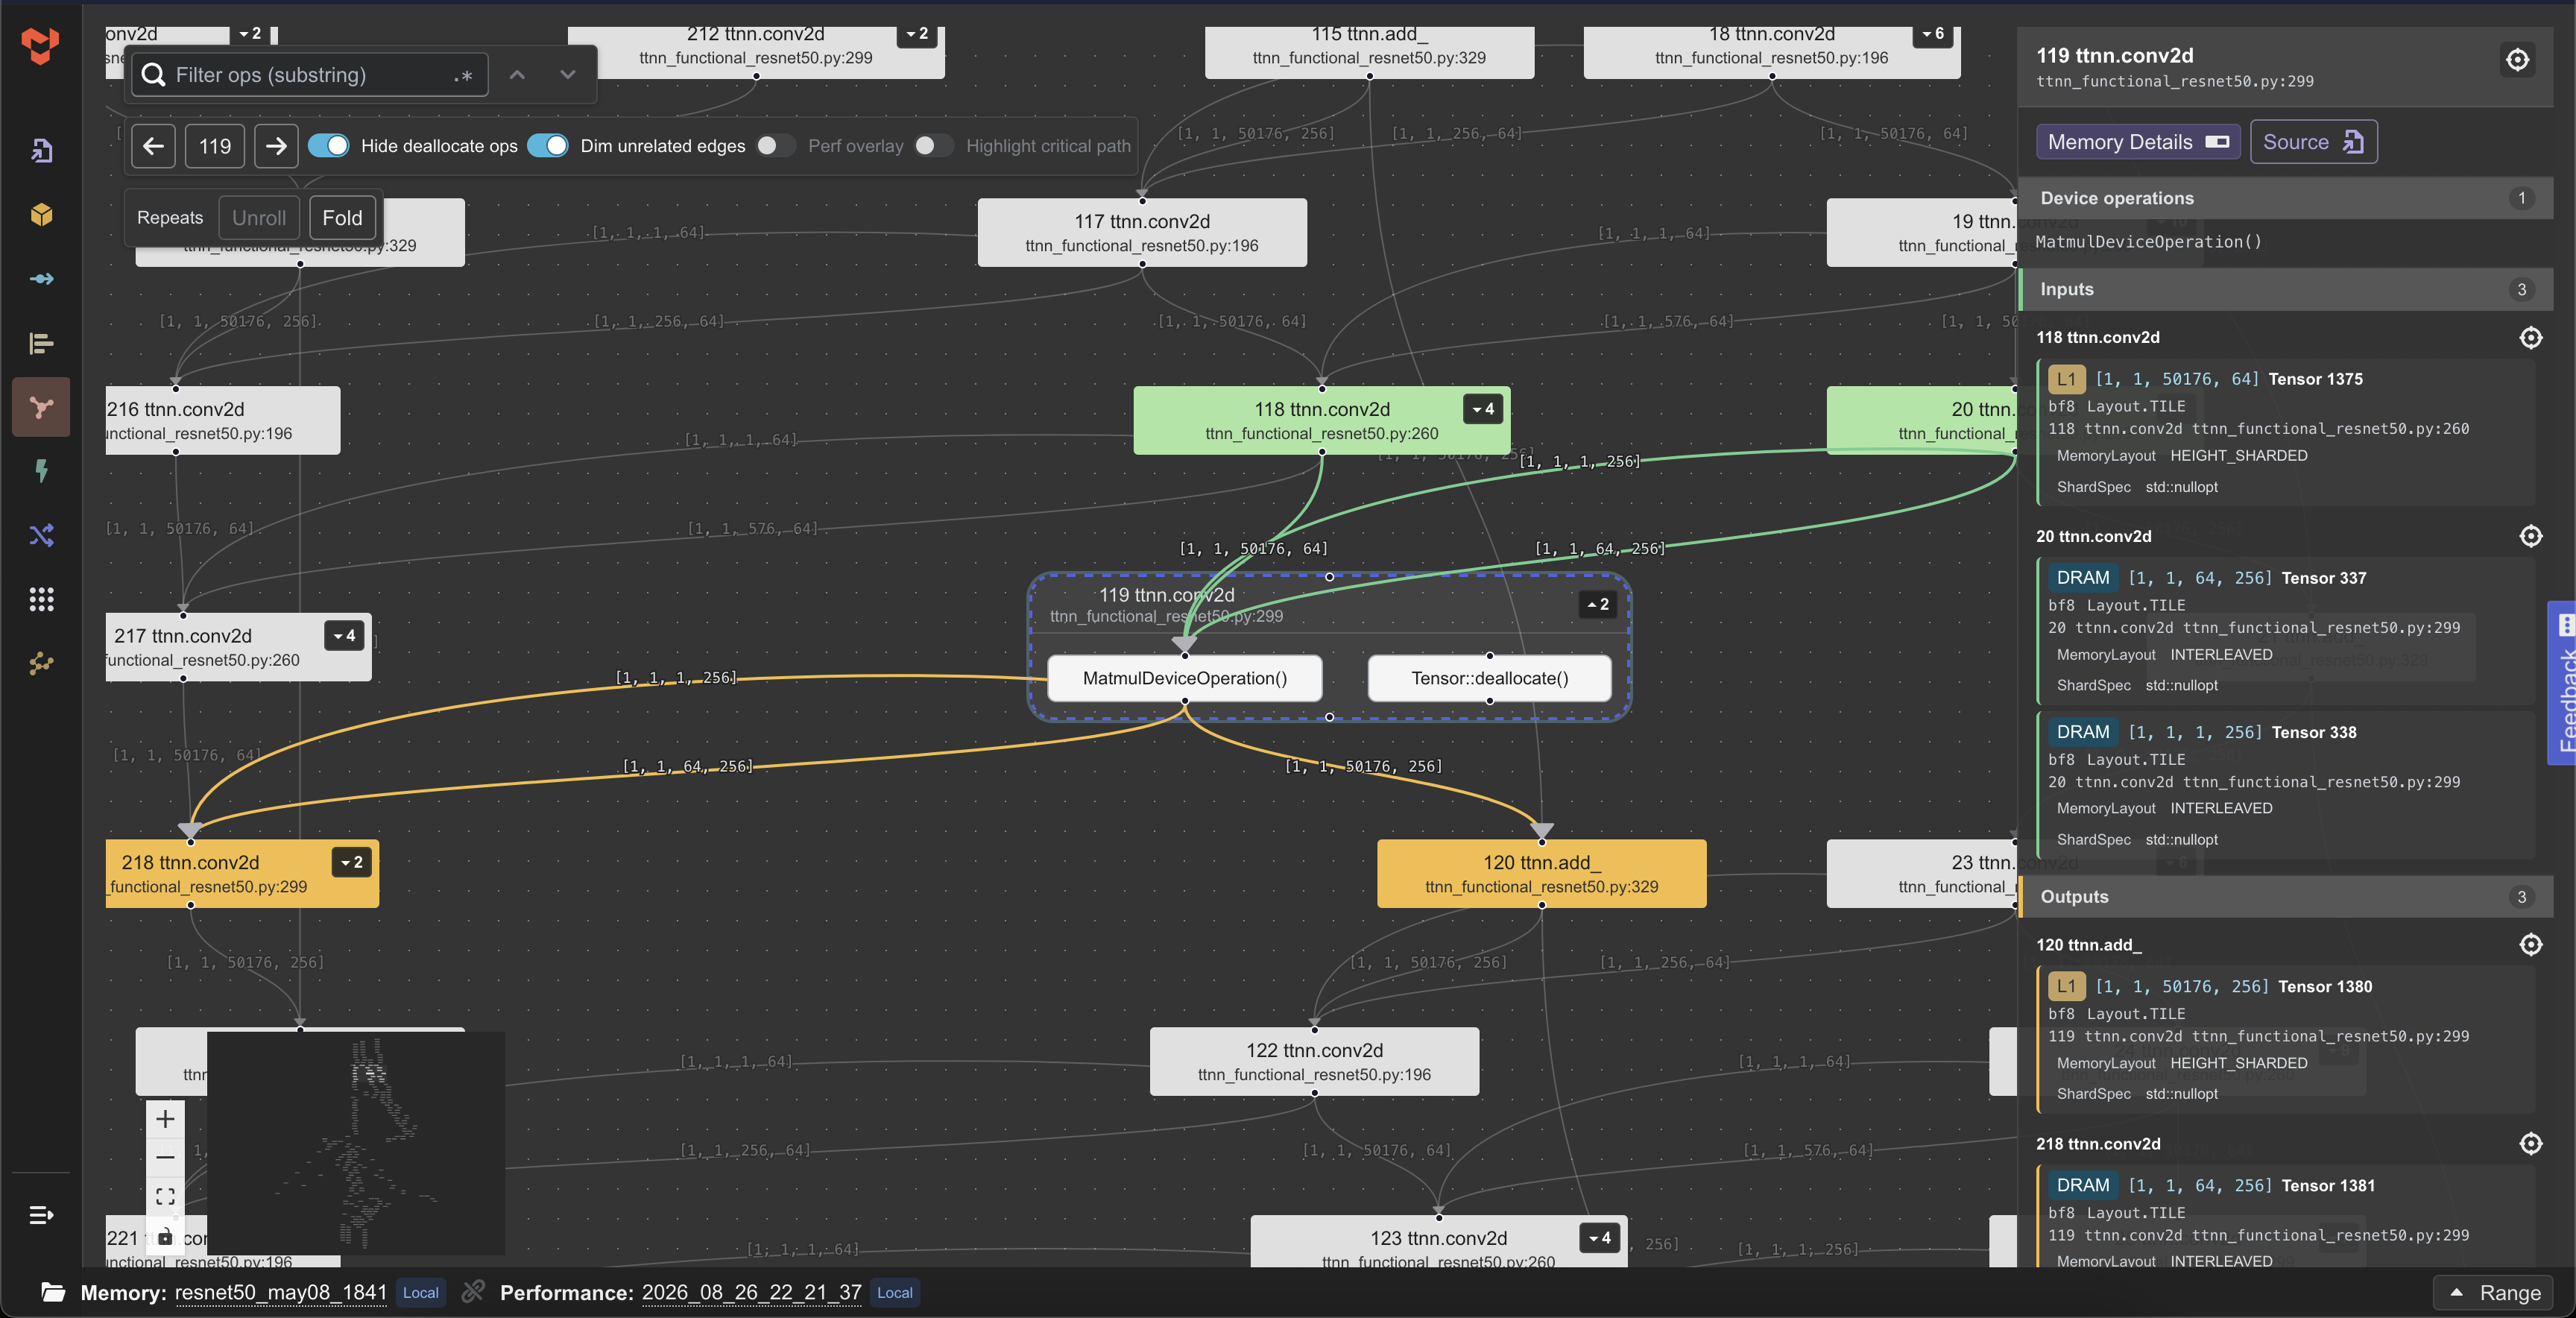Select Fold repeats option
This screenshot has width=2576, height=1318.
(x=342, y=218)
